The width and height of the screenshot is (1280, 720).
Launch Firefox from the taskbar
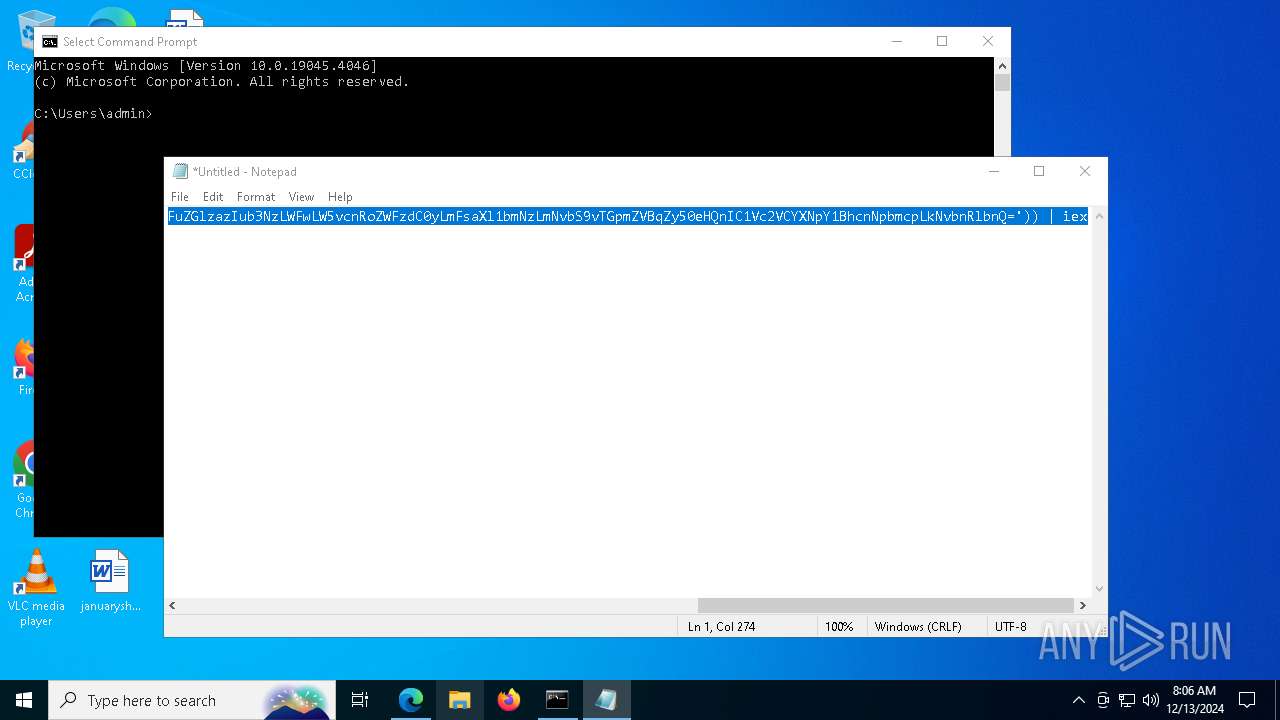(509, 700)
